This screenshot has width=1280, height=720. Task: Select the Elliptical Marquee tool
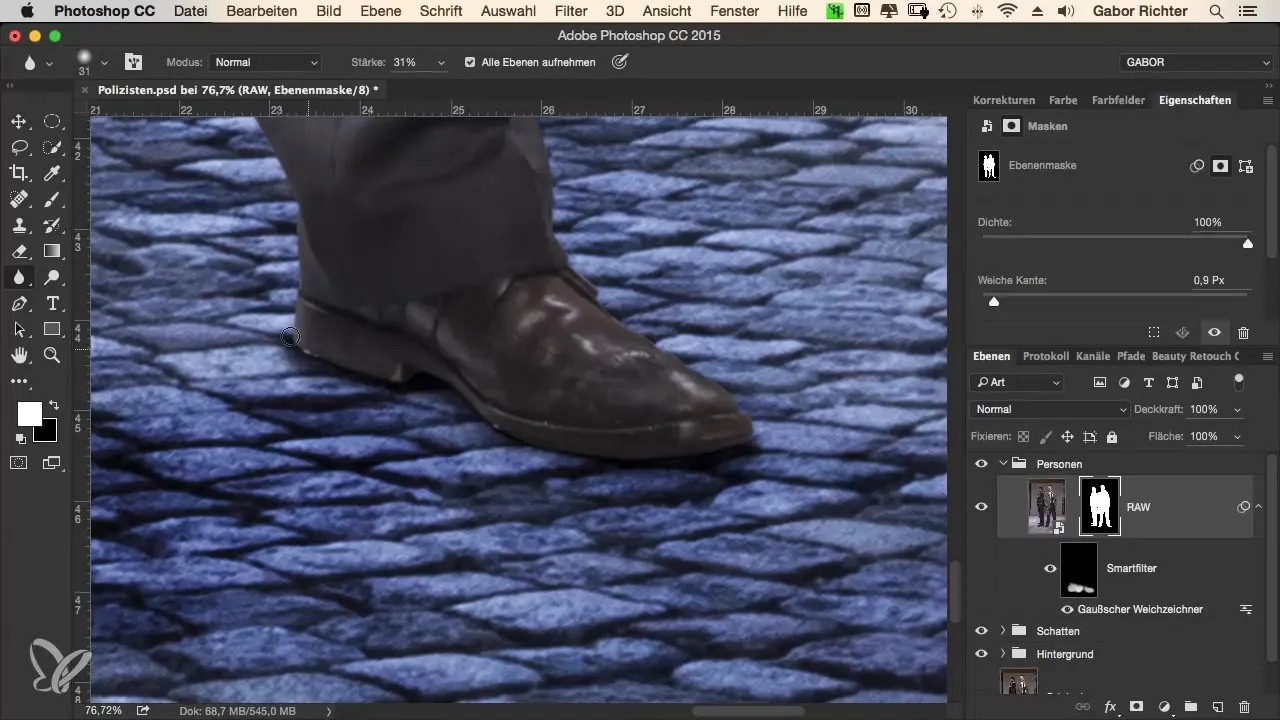(x=52, y=122)
